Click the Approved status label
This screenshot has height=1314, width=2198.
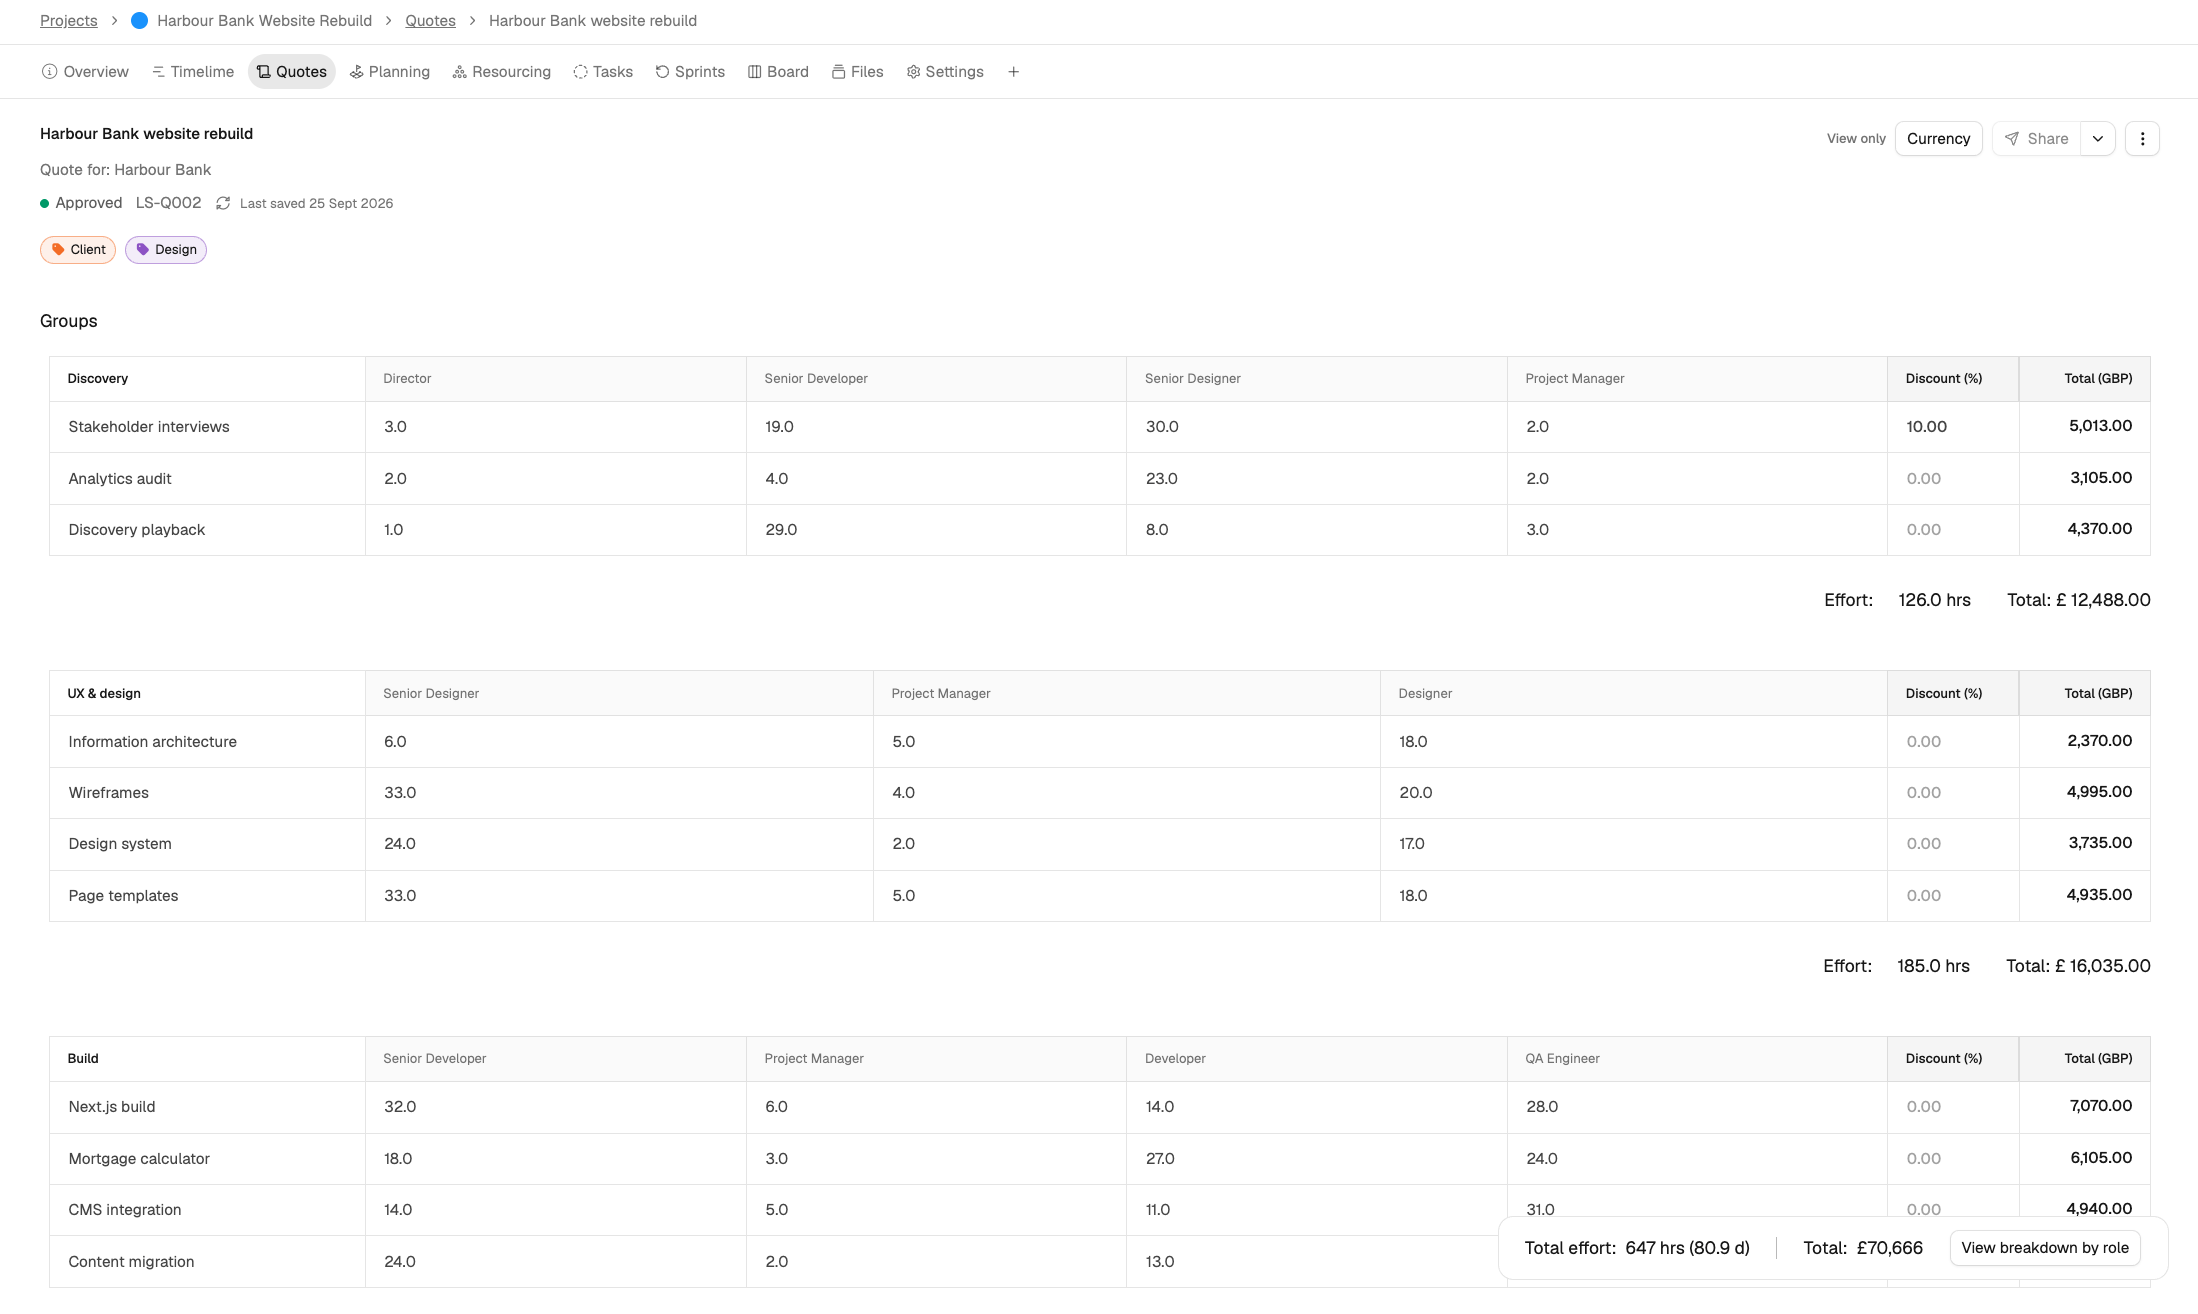(89, 203)
